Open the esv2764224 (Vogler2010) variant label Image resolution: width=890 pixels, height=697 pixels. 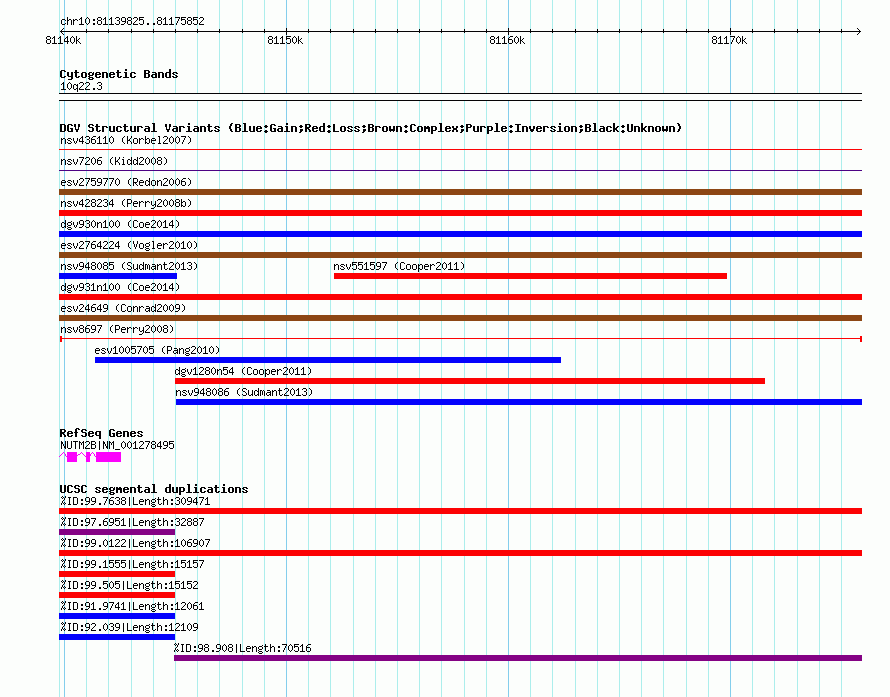(129, 245)
